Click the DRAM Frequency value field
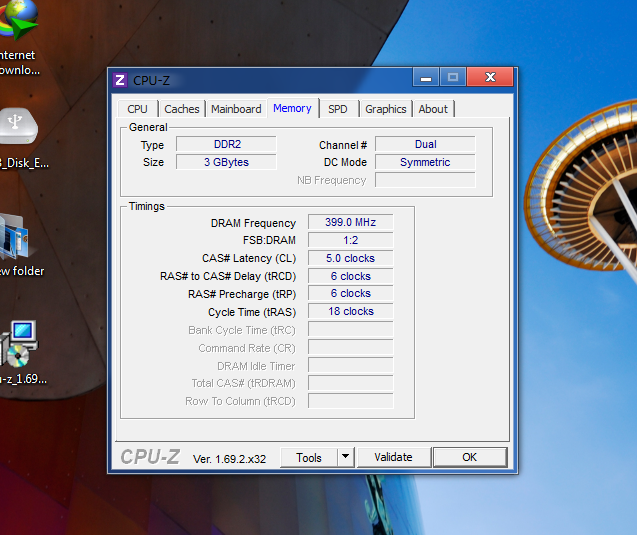This screenshot has height=535, width=637. 350,223
